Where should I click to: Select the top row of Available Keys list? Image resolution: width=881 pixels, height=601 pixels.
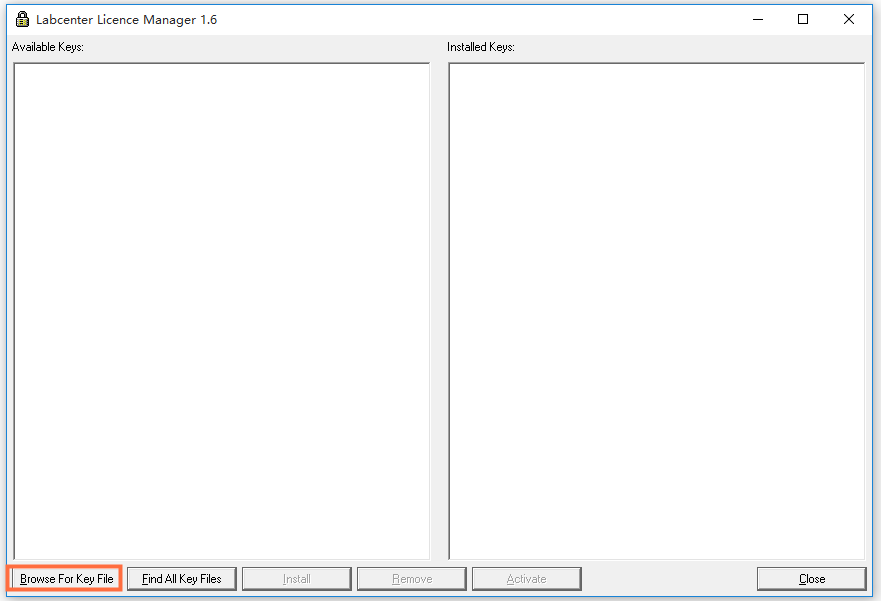[221, 73]
